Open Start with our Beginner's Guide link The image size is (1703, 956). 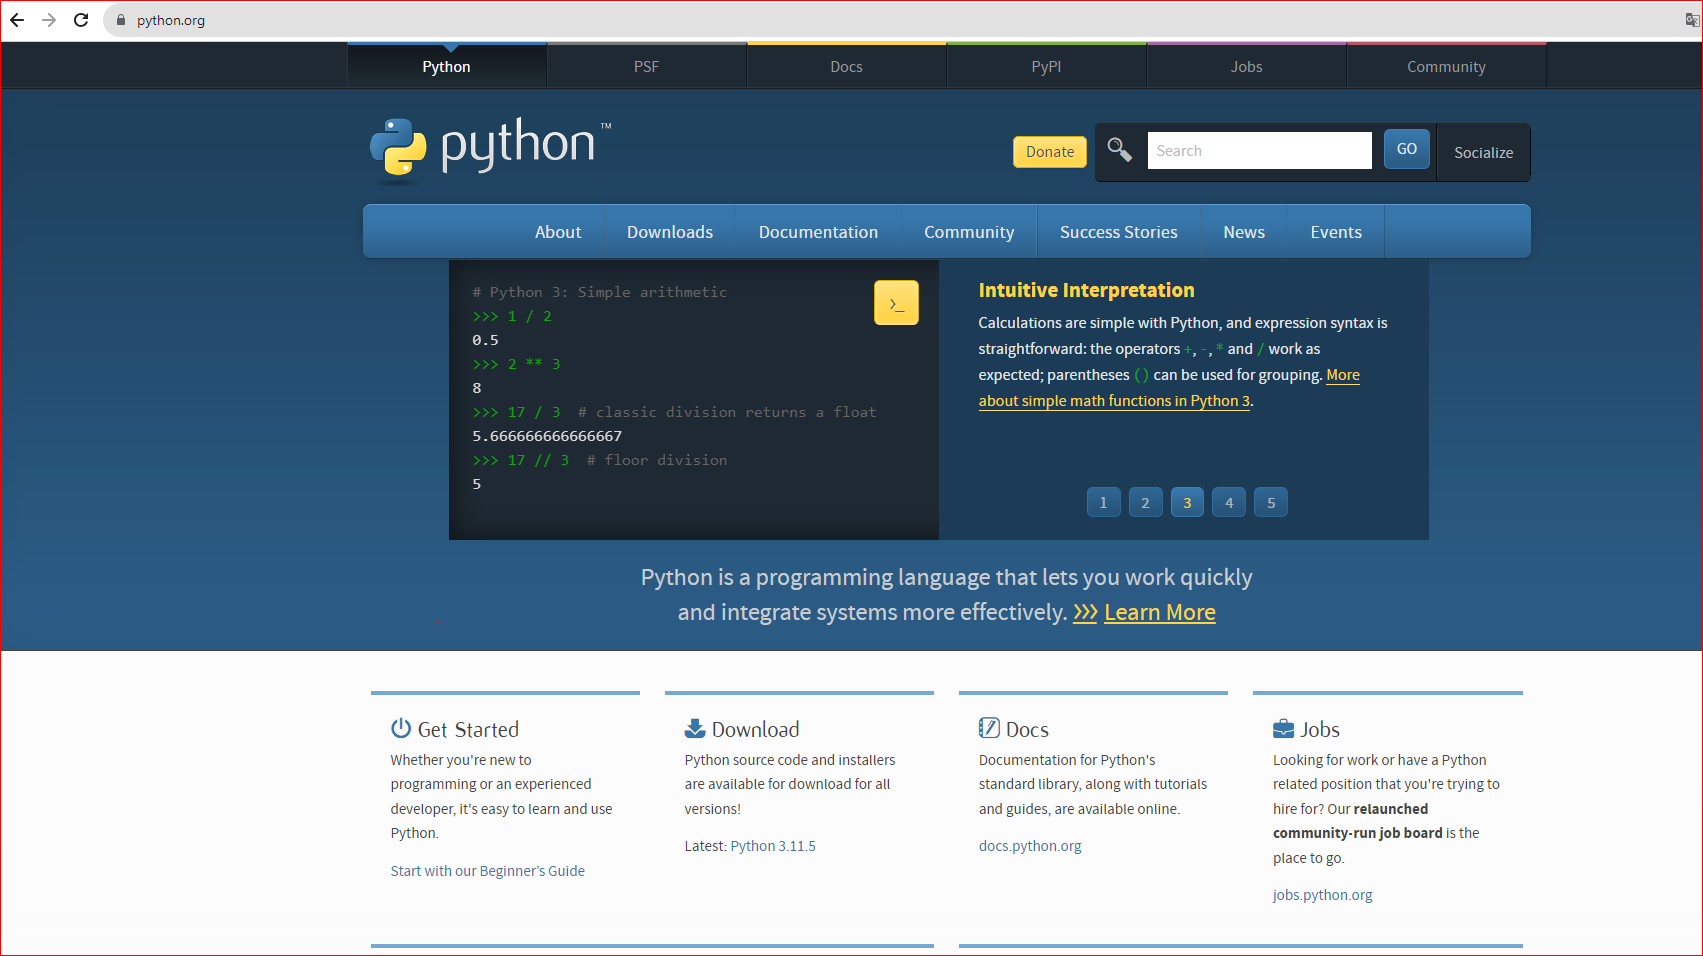tap(488, 871)
